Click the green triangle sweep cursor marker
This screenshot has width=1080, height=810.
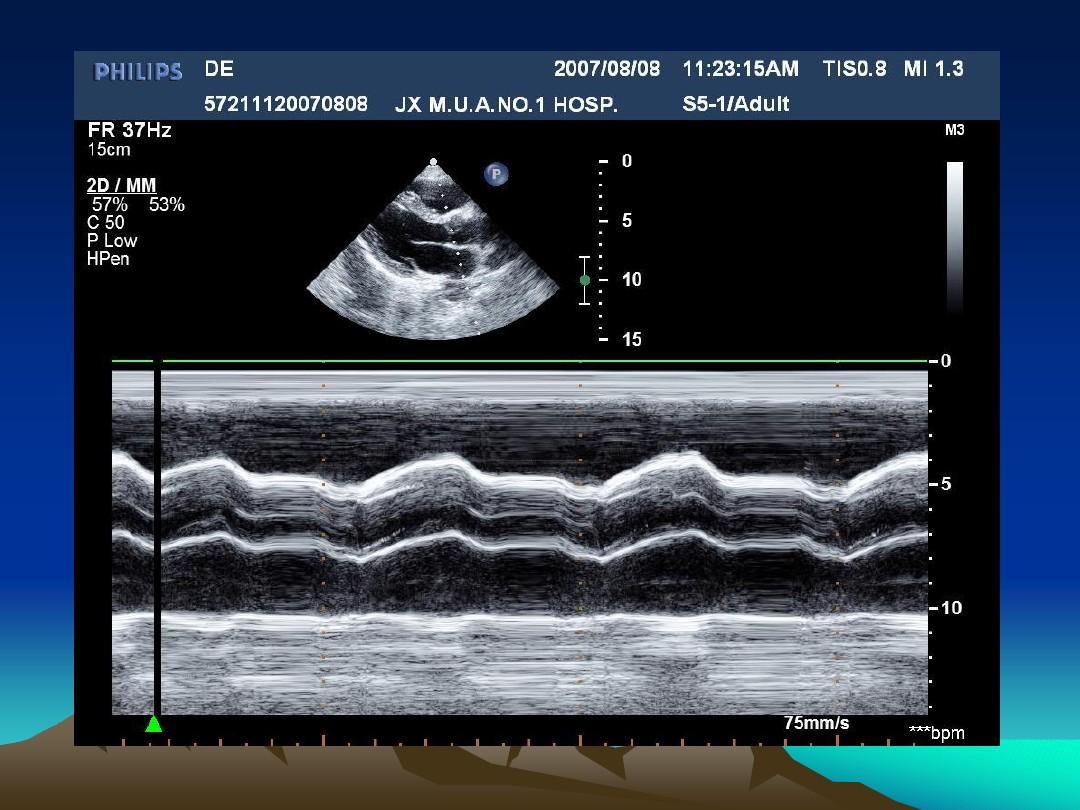coord(154,723)
